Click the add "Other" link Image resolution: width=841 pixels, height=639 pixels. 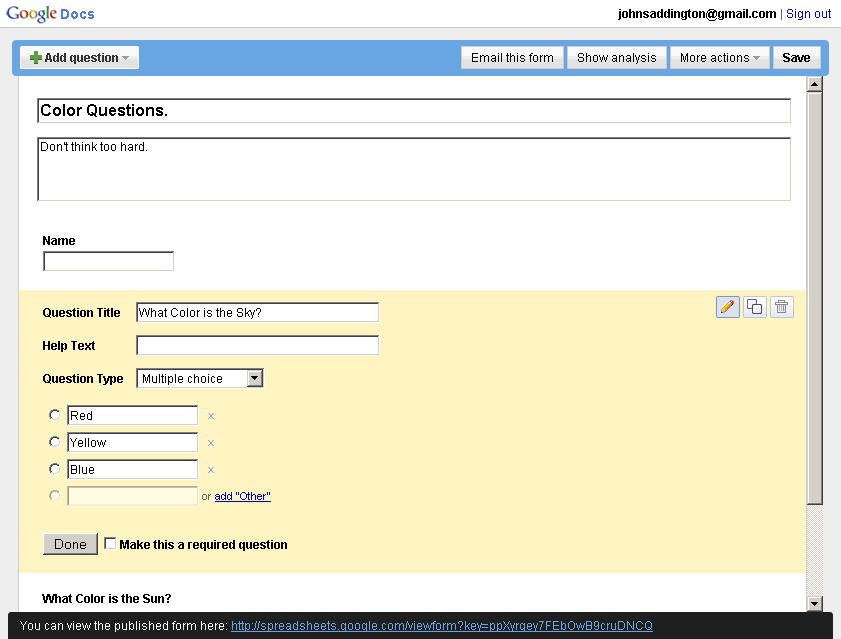[242, 496]
